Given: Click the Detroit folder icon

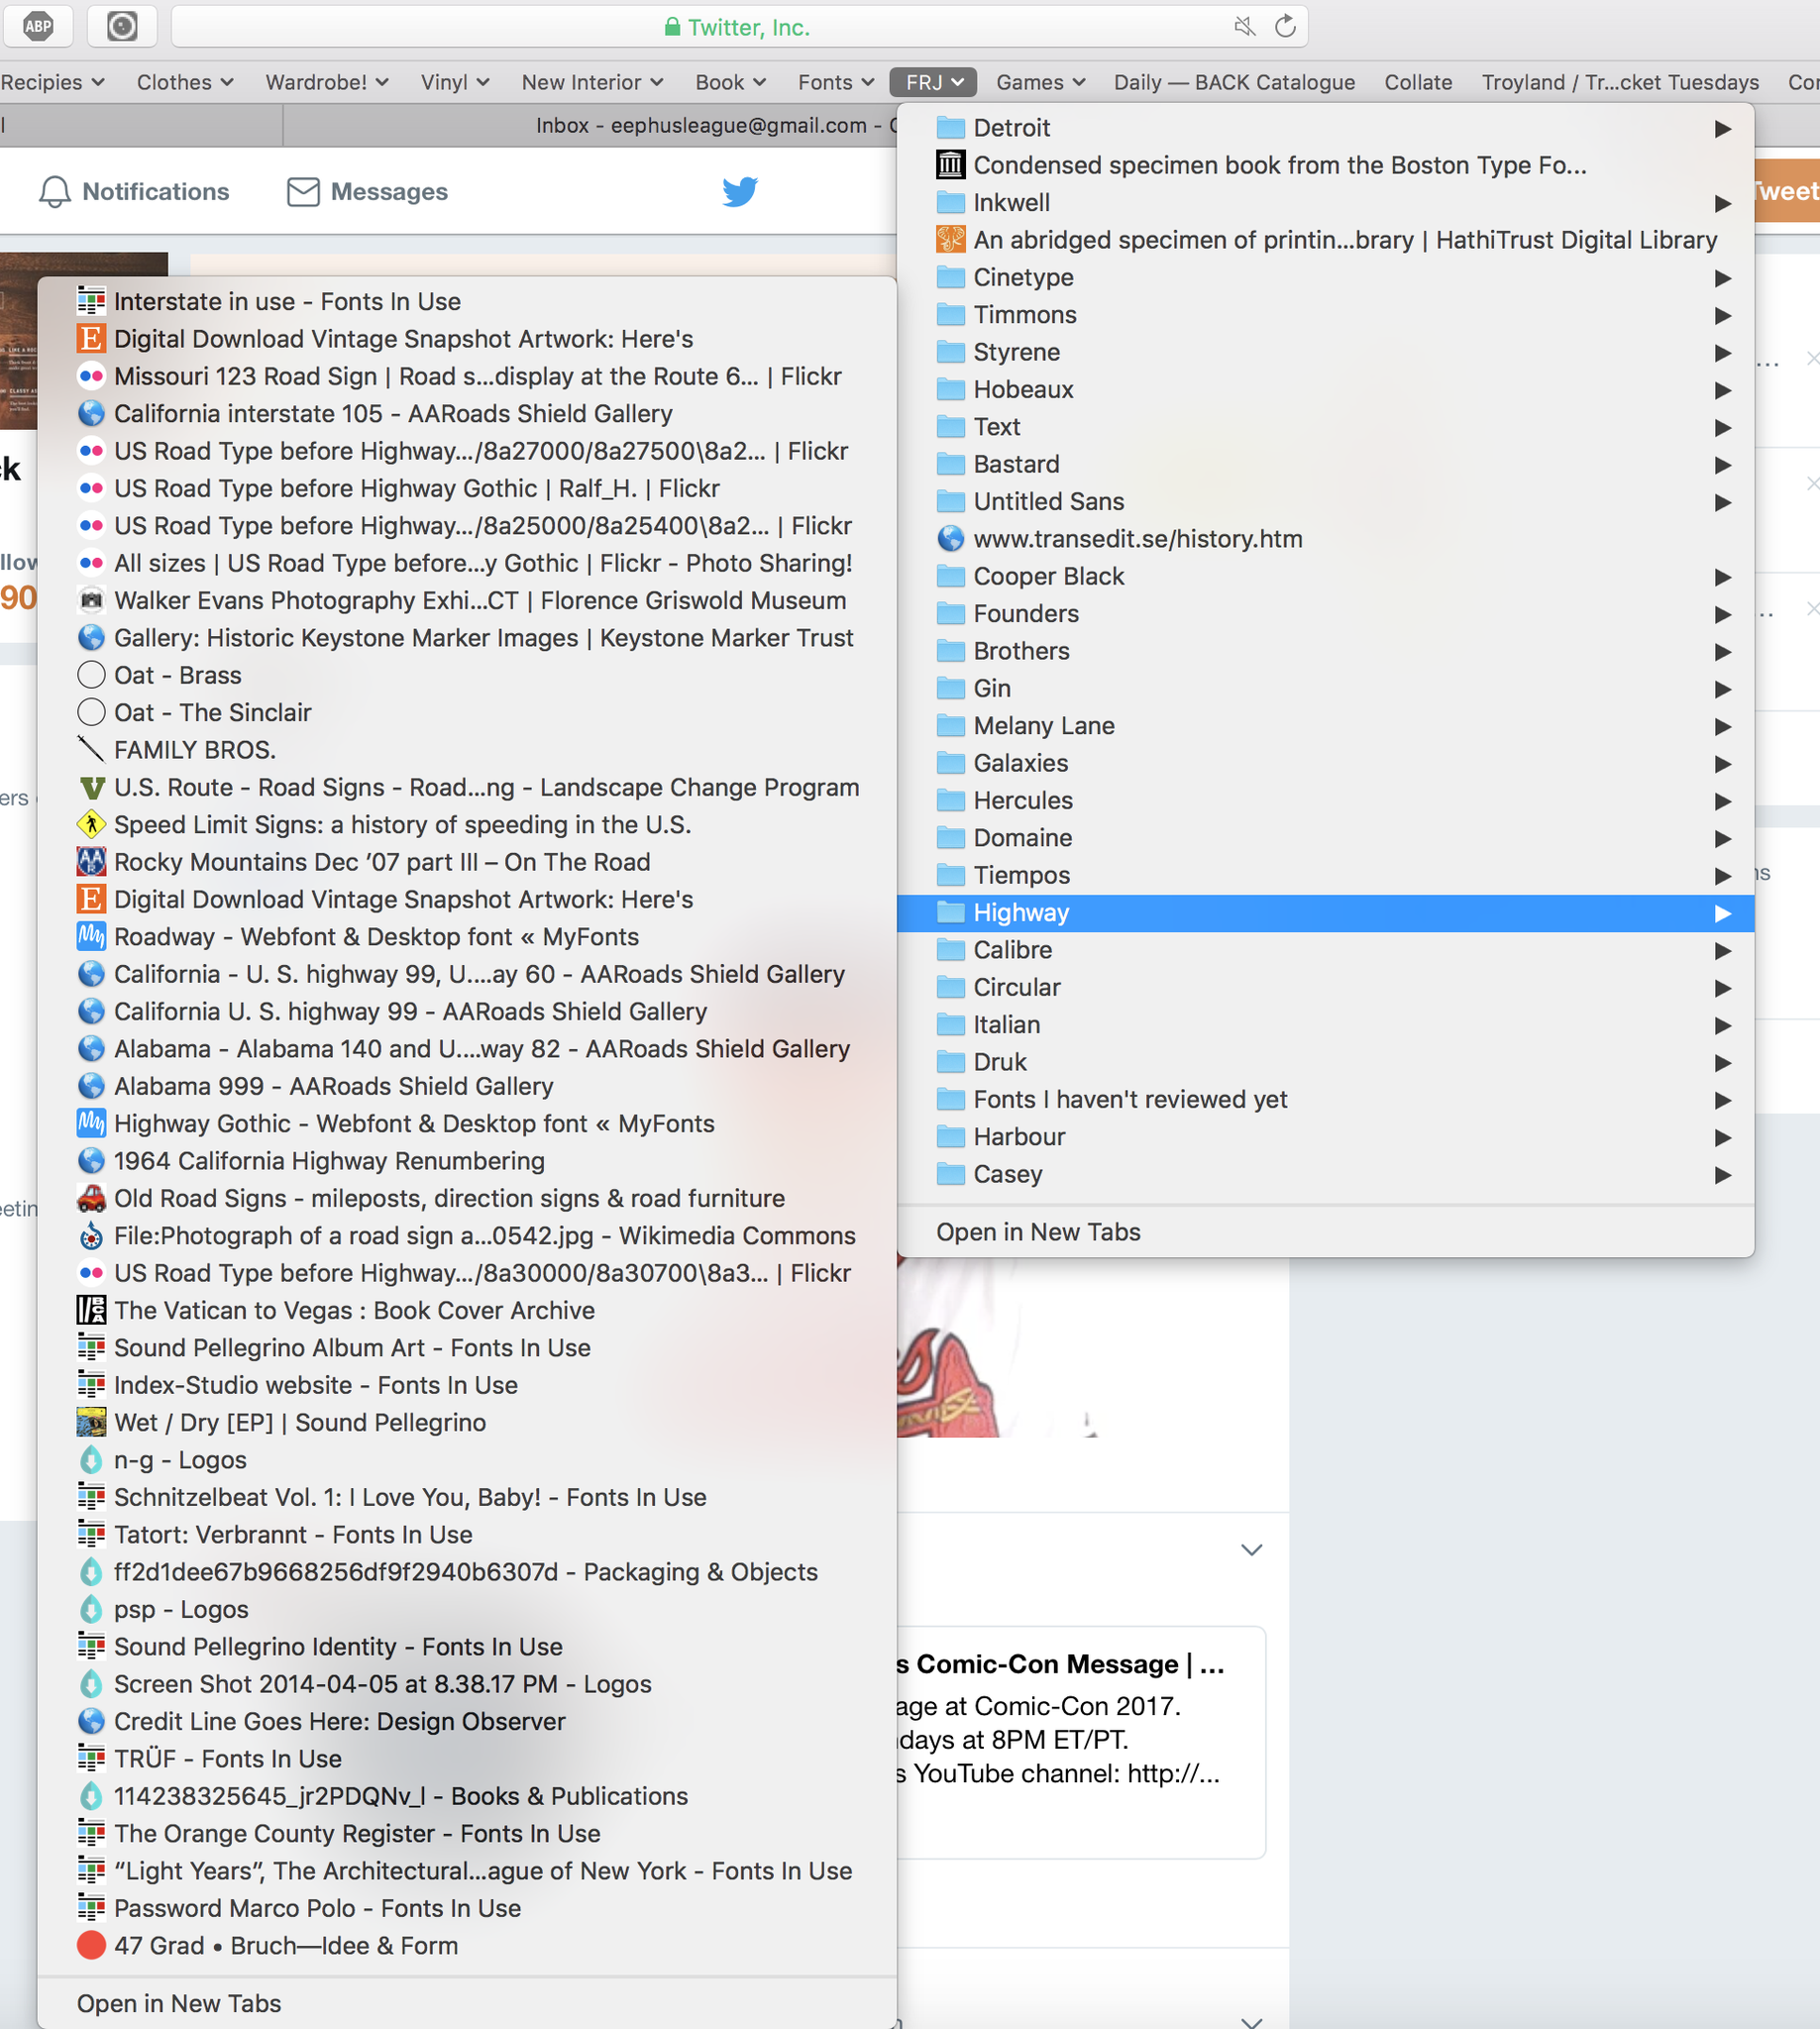Looking at the screenshot, I should coord(950,128).
